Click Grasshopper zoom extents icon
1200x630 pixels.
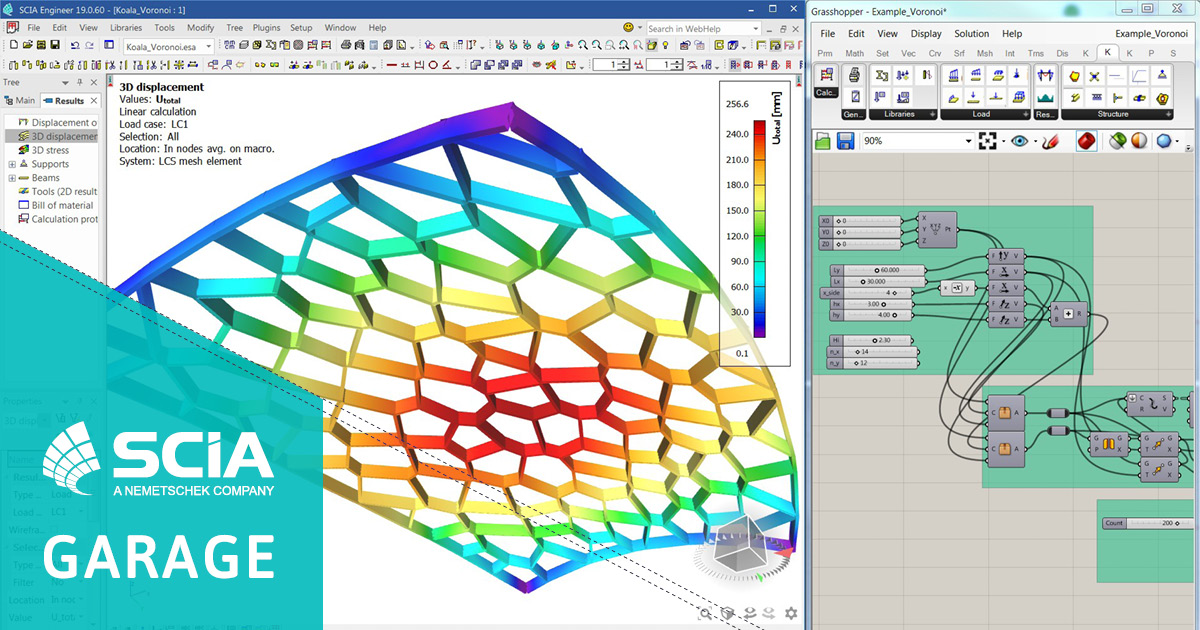(988, 141)
